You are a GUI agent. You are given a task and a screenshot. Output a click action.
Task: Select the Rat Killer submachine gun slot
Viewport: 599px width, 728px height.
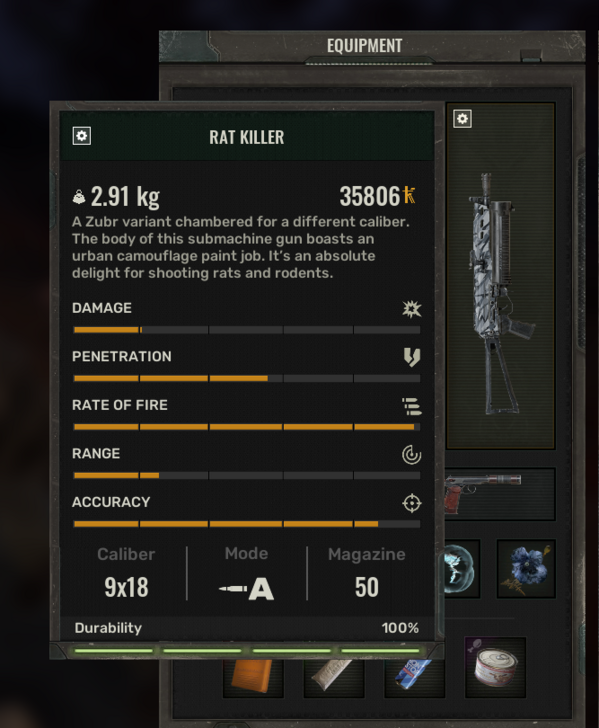coord(501,276)
